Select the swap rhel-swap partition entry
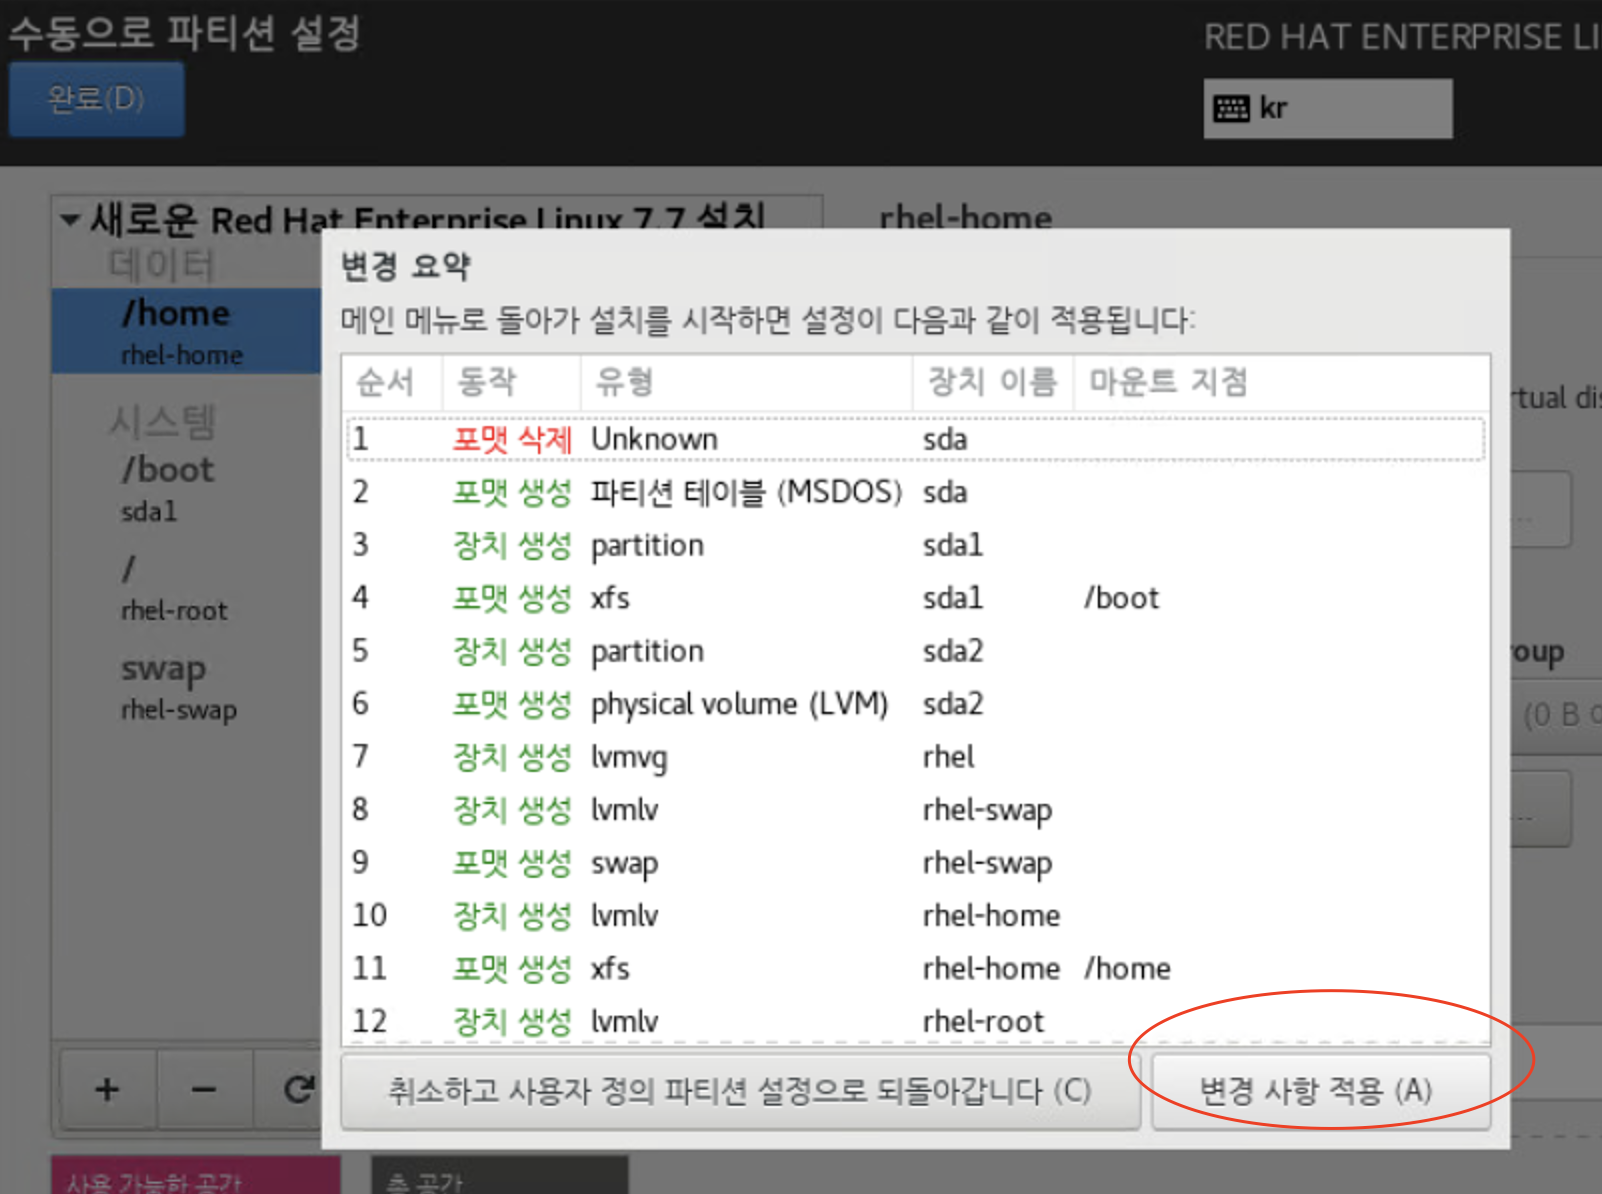1602x1194 pixels. click(x=187, y=687)
